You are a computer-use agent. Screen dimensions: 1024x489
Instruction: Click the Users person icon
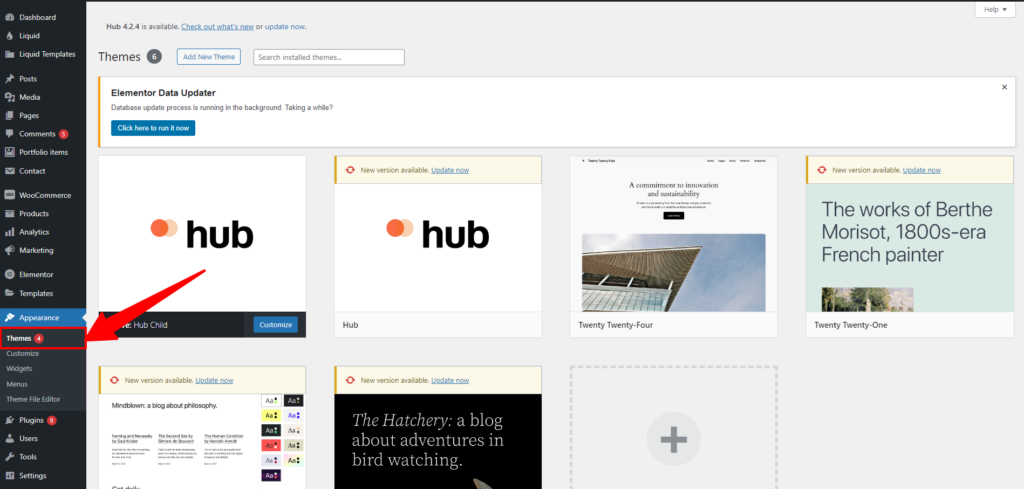coord(9,439)
